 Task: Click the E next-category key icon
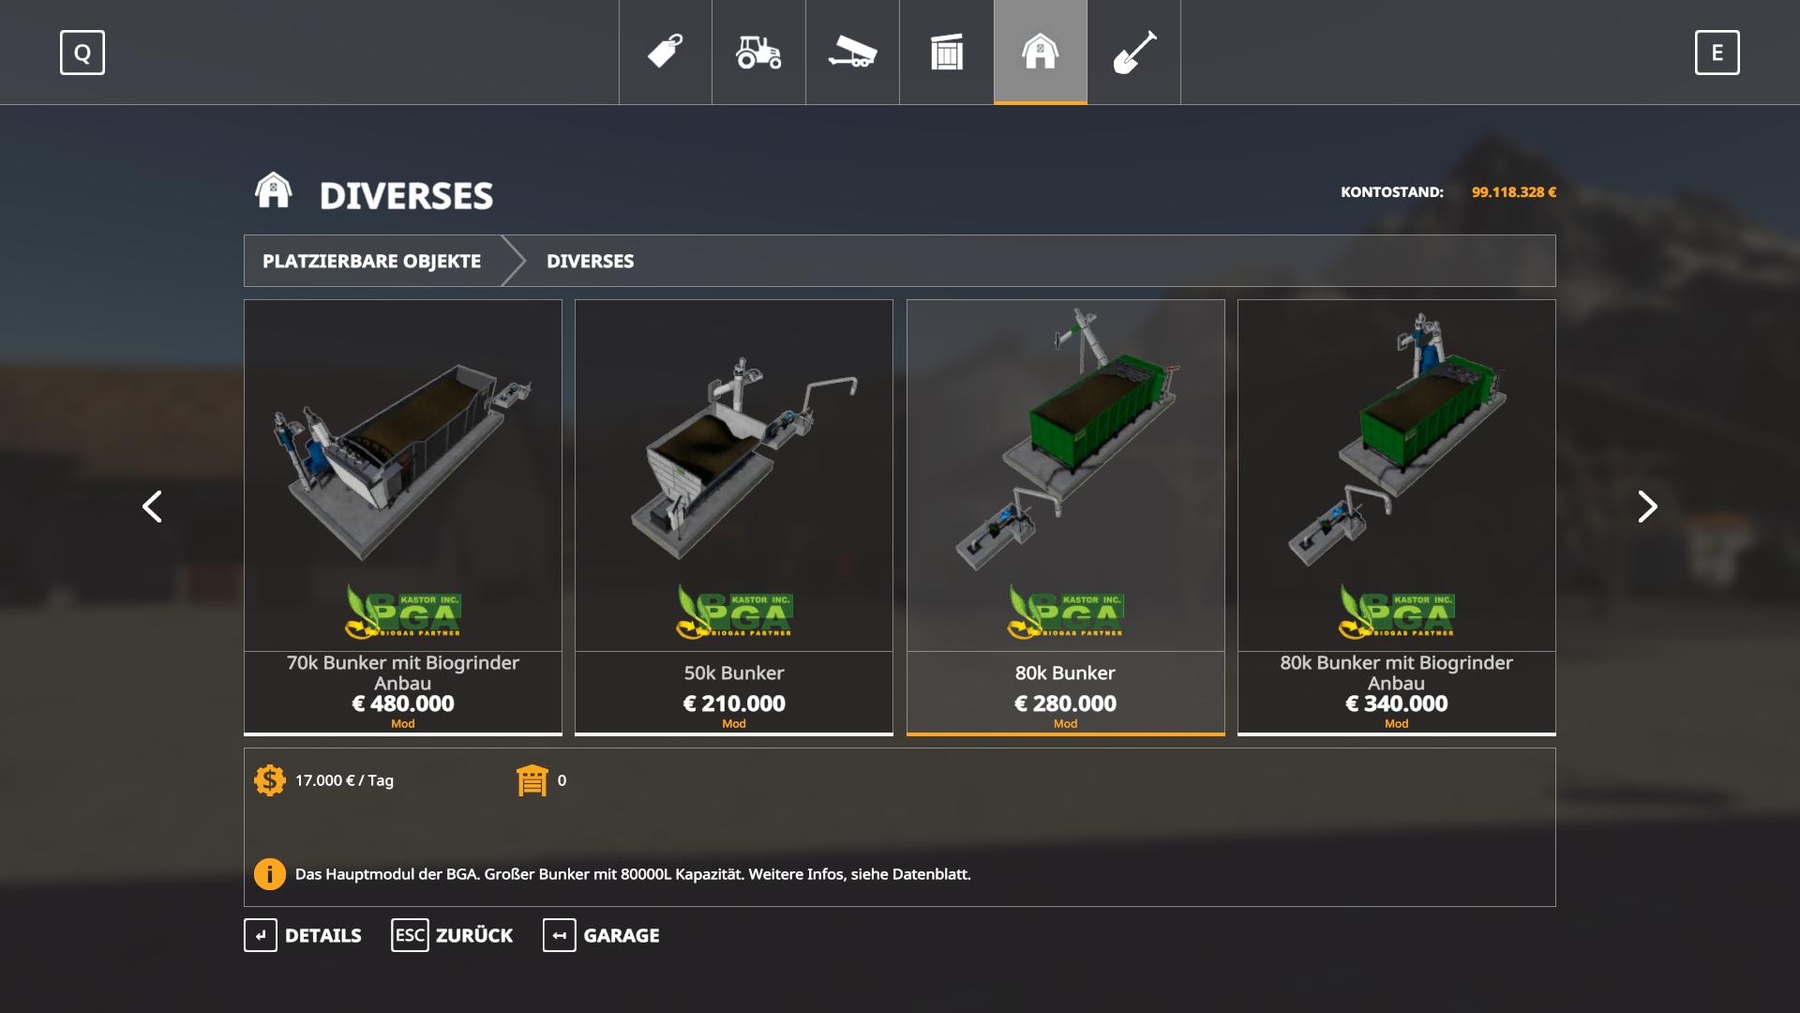[1717, 52]
